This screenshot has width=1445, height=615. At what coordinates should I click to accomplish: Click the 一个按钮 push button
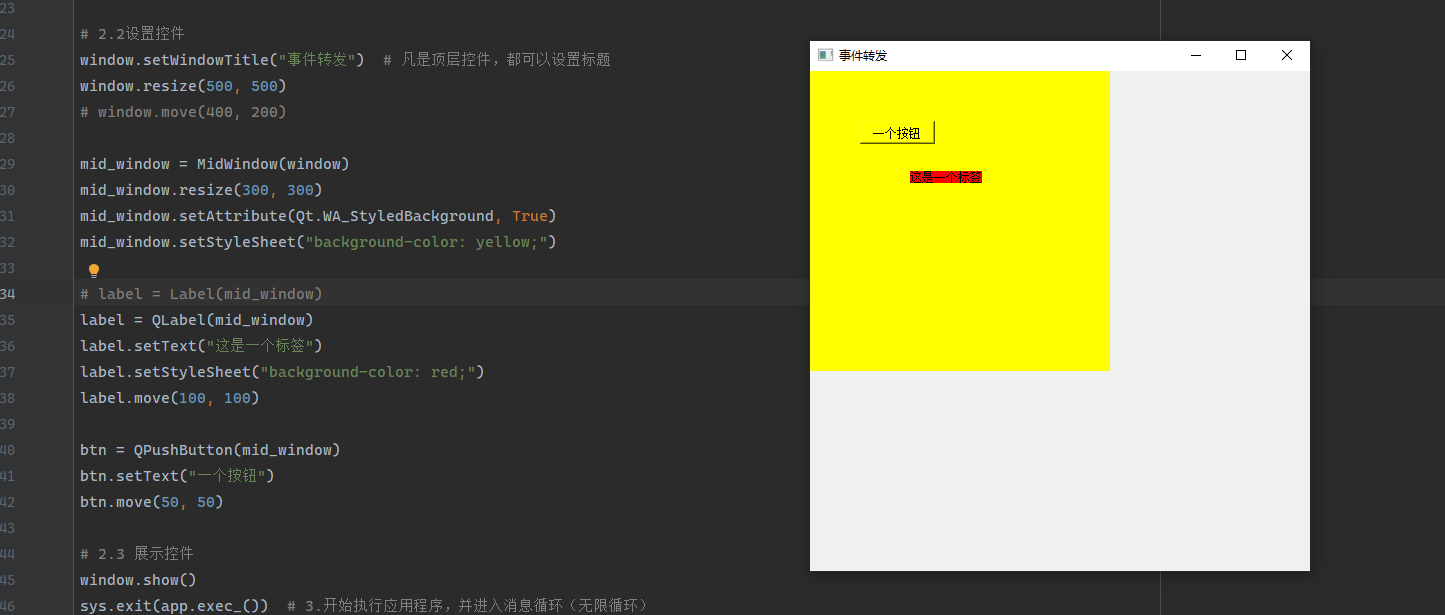897,133
